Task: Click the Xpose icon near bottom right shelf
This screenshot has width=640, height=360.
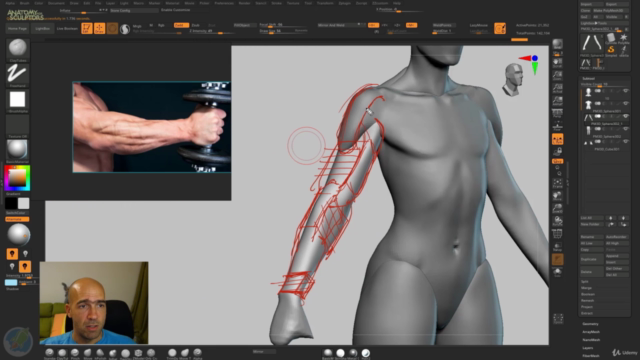Action: 558,318
